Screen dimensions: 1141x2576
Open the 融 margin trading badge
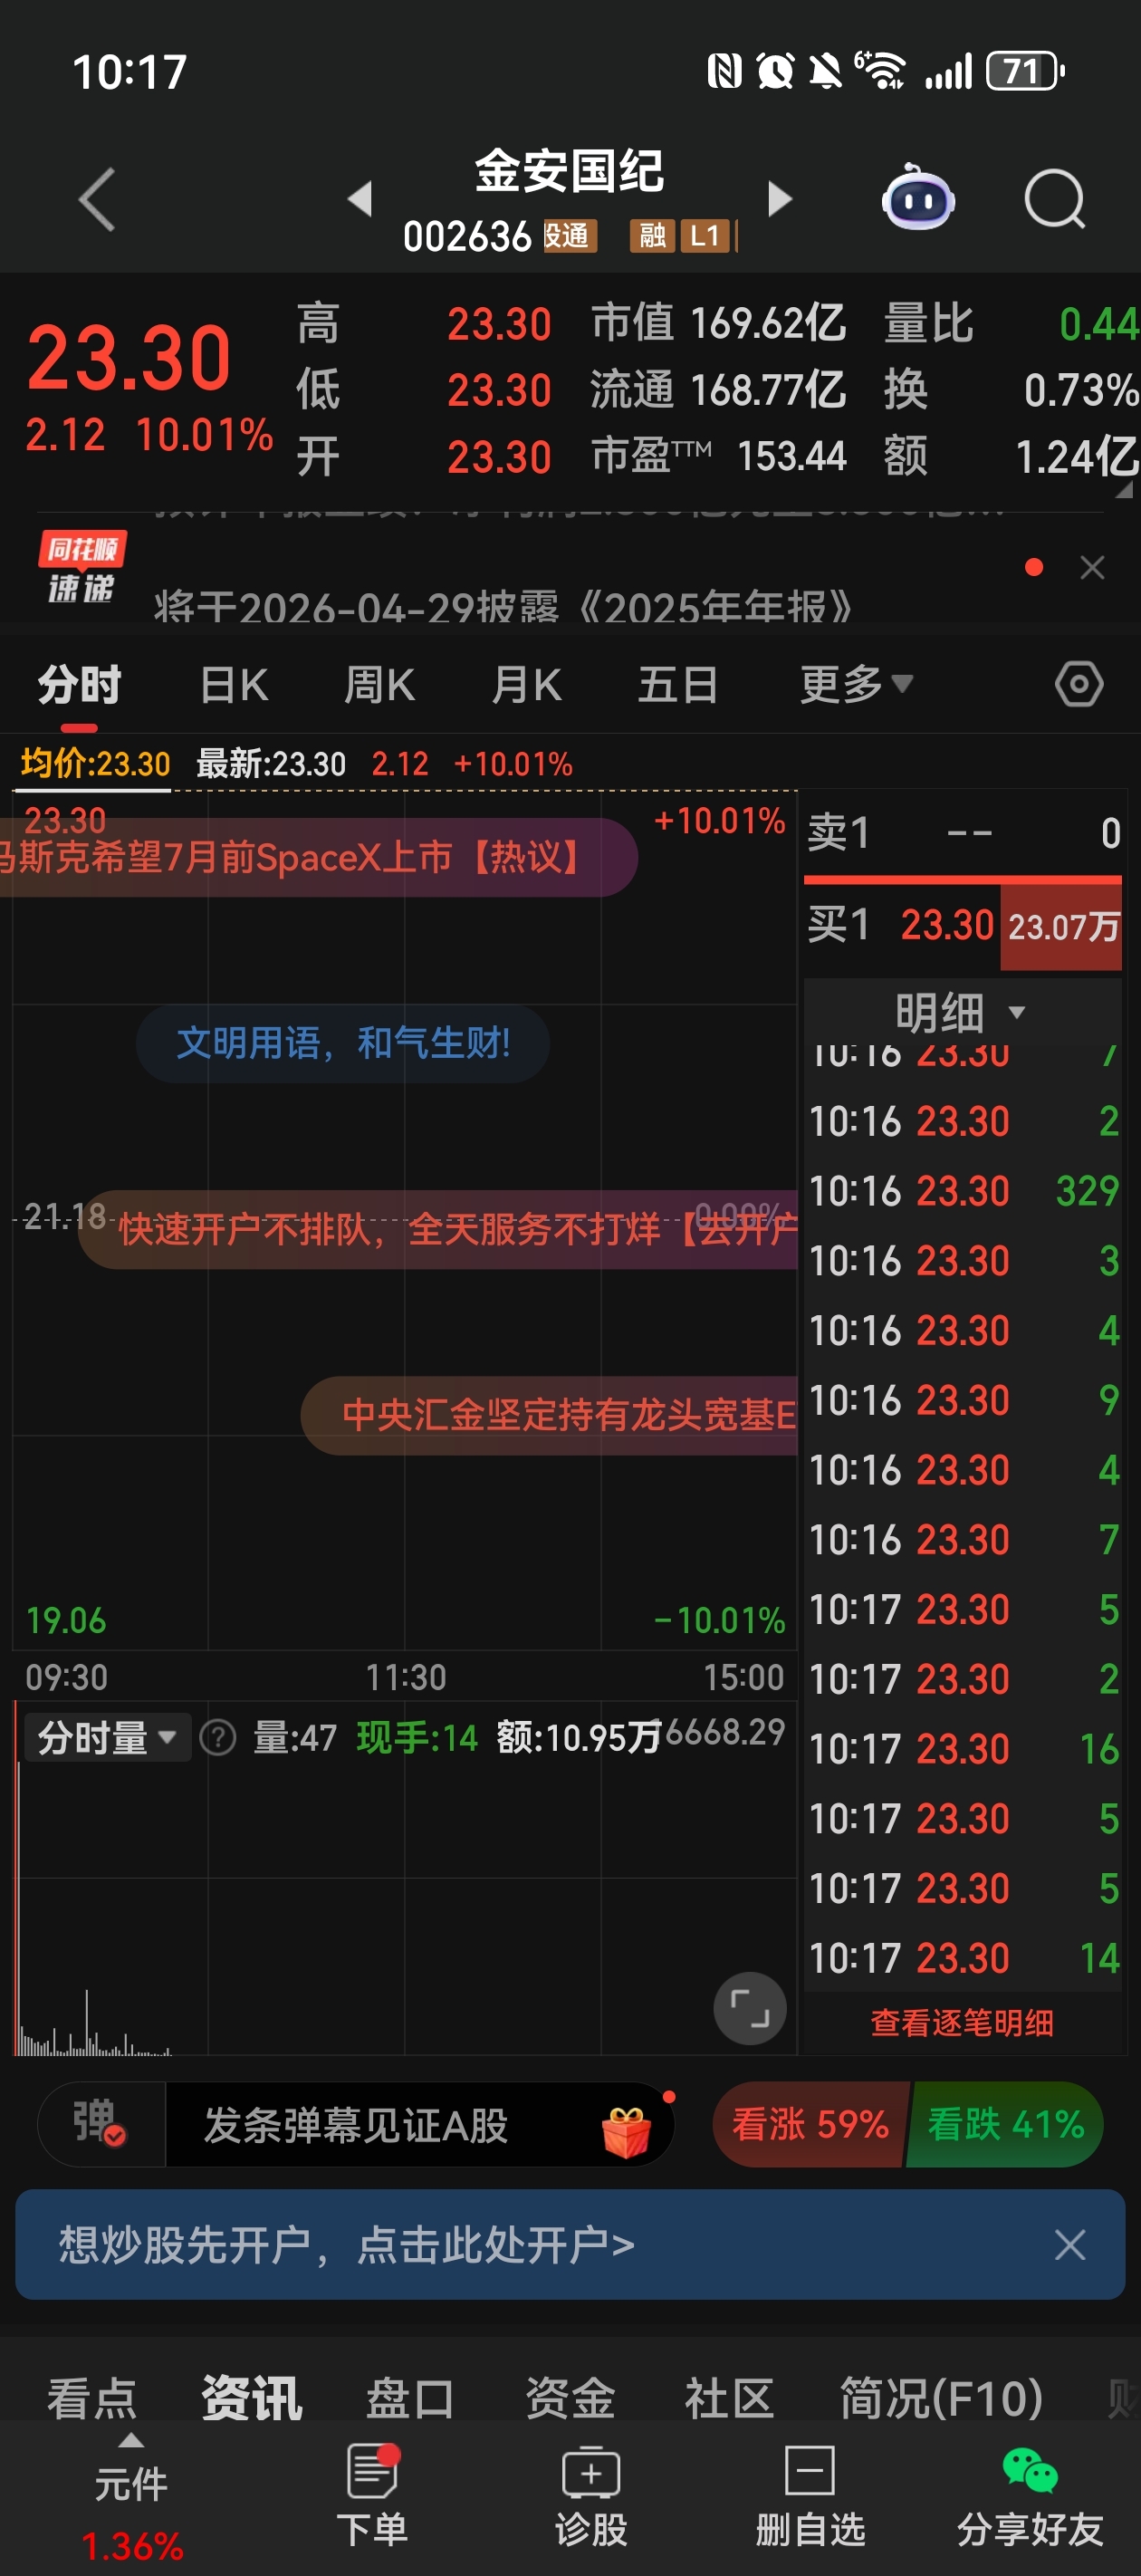click(652, 236)
